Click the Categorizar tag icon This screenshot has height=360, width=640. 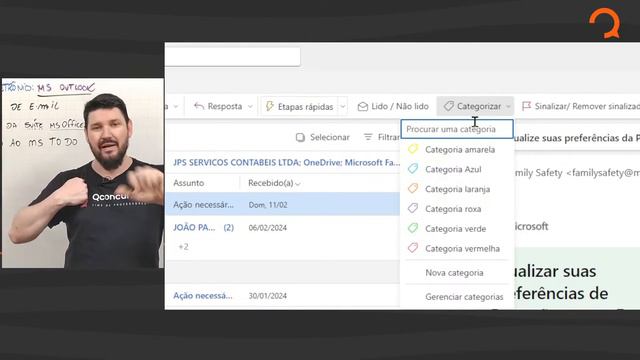449,106
